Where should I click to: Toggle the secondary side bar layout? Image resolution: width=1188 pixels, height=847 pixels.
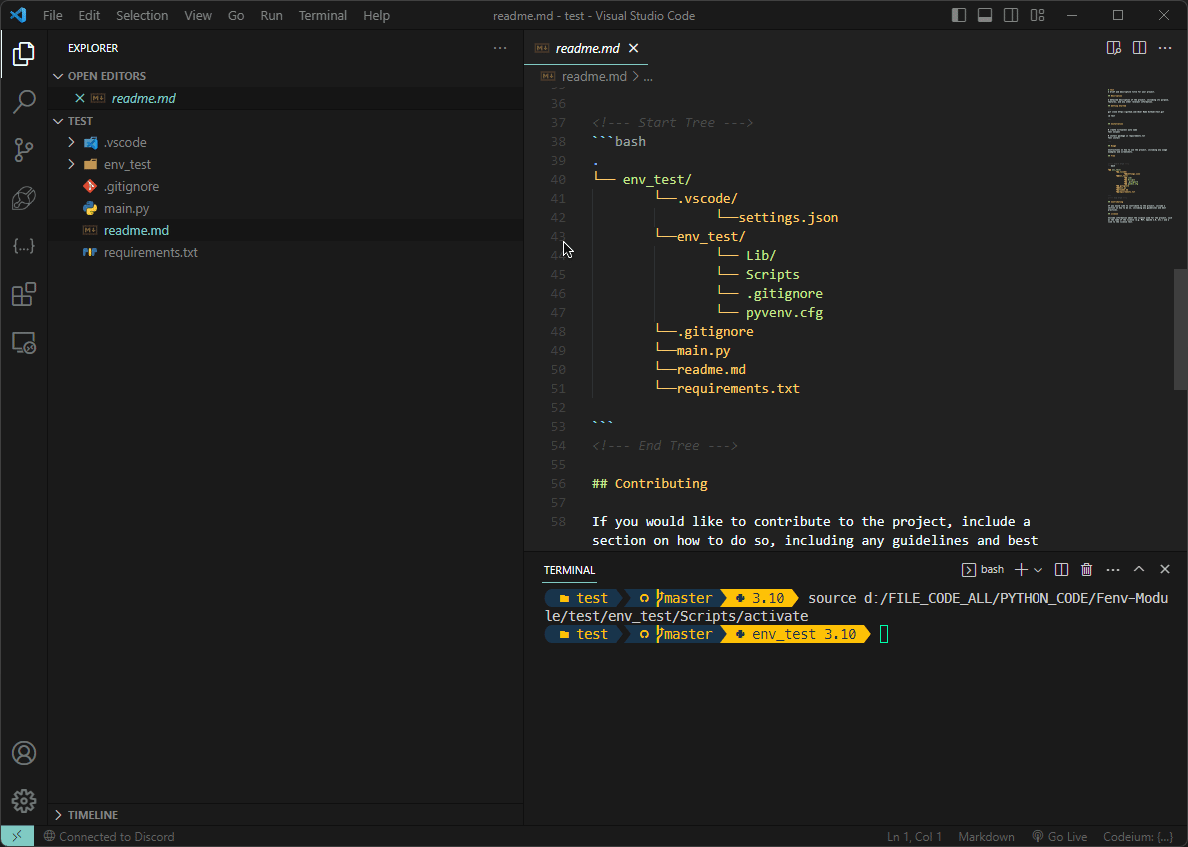pos(1011,15)
